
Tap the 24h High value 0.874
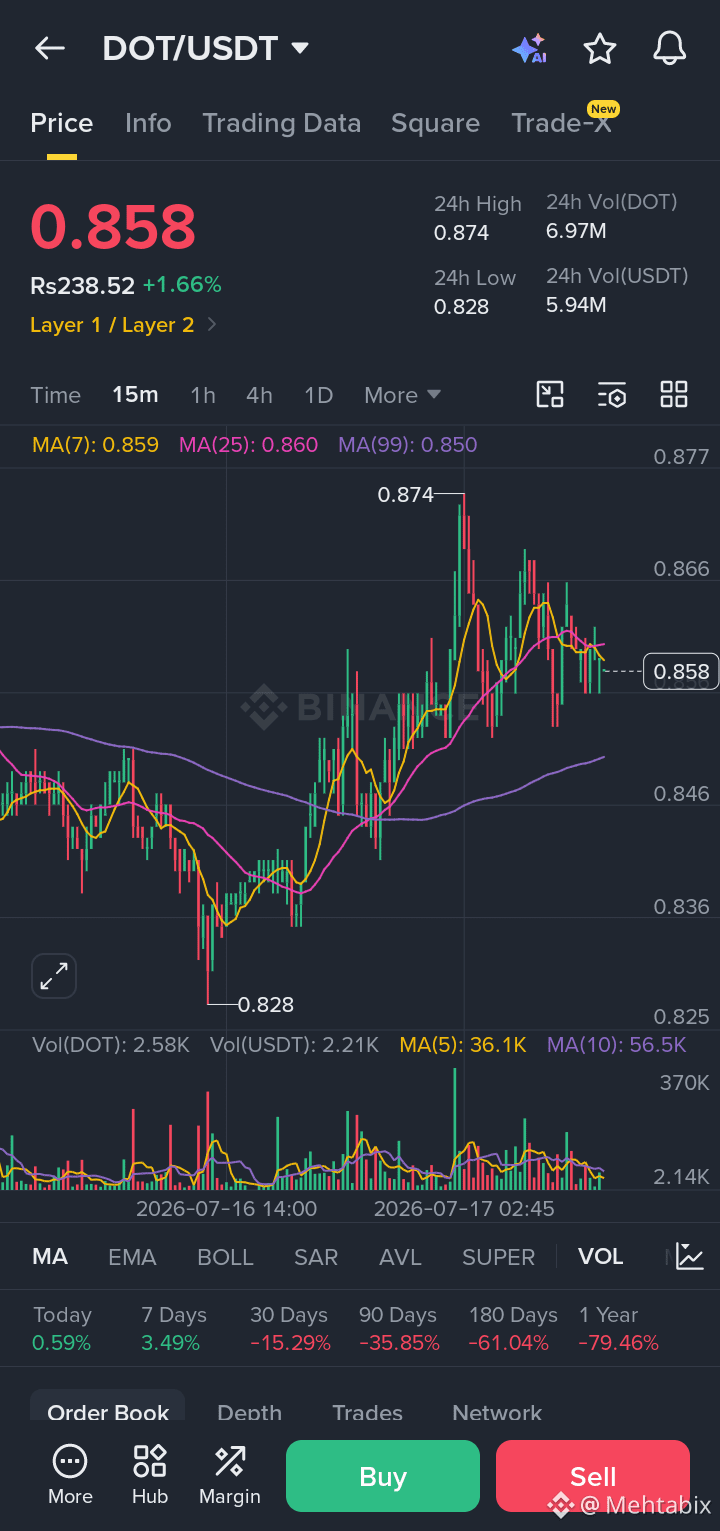(x=461, y=233)
